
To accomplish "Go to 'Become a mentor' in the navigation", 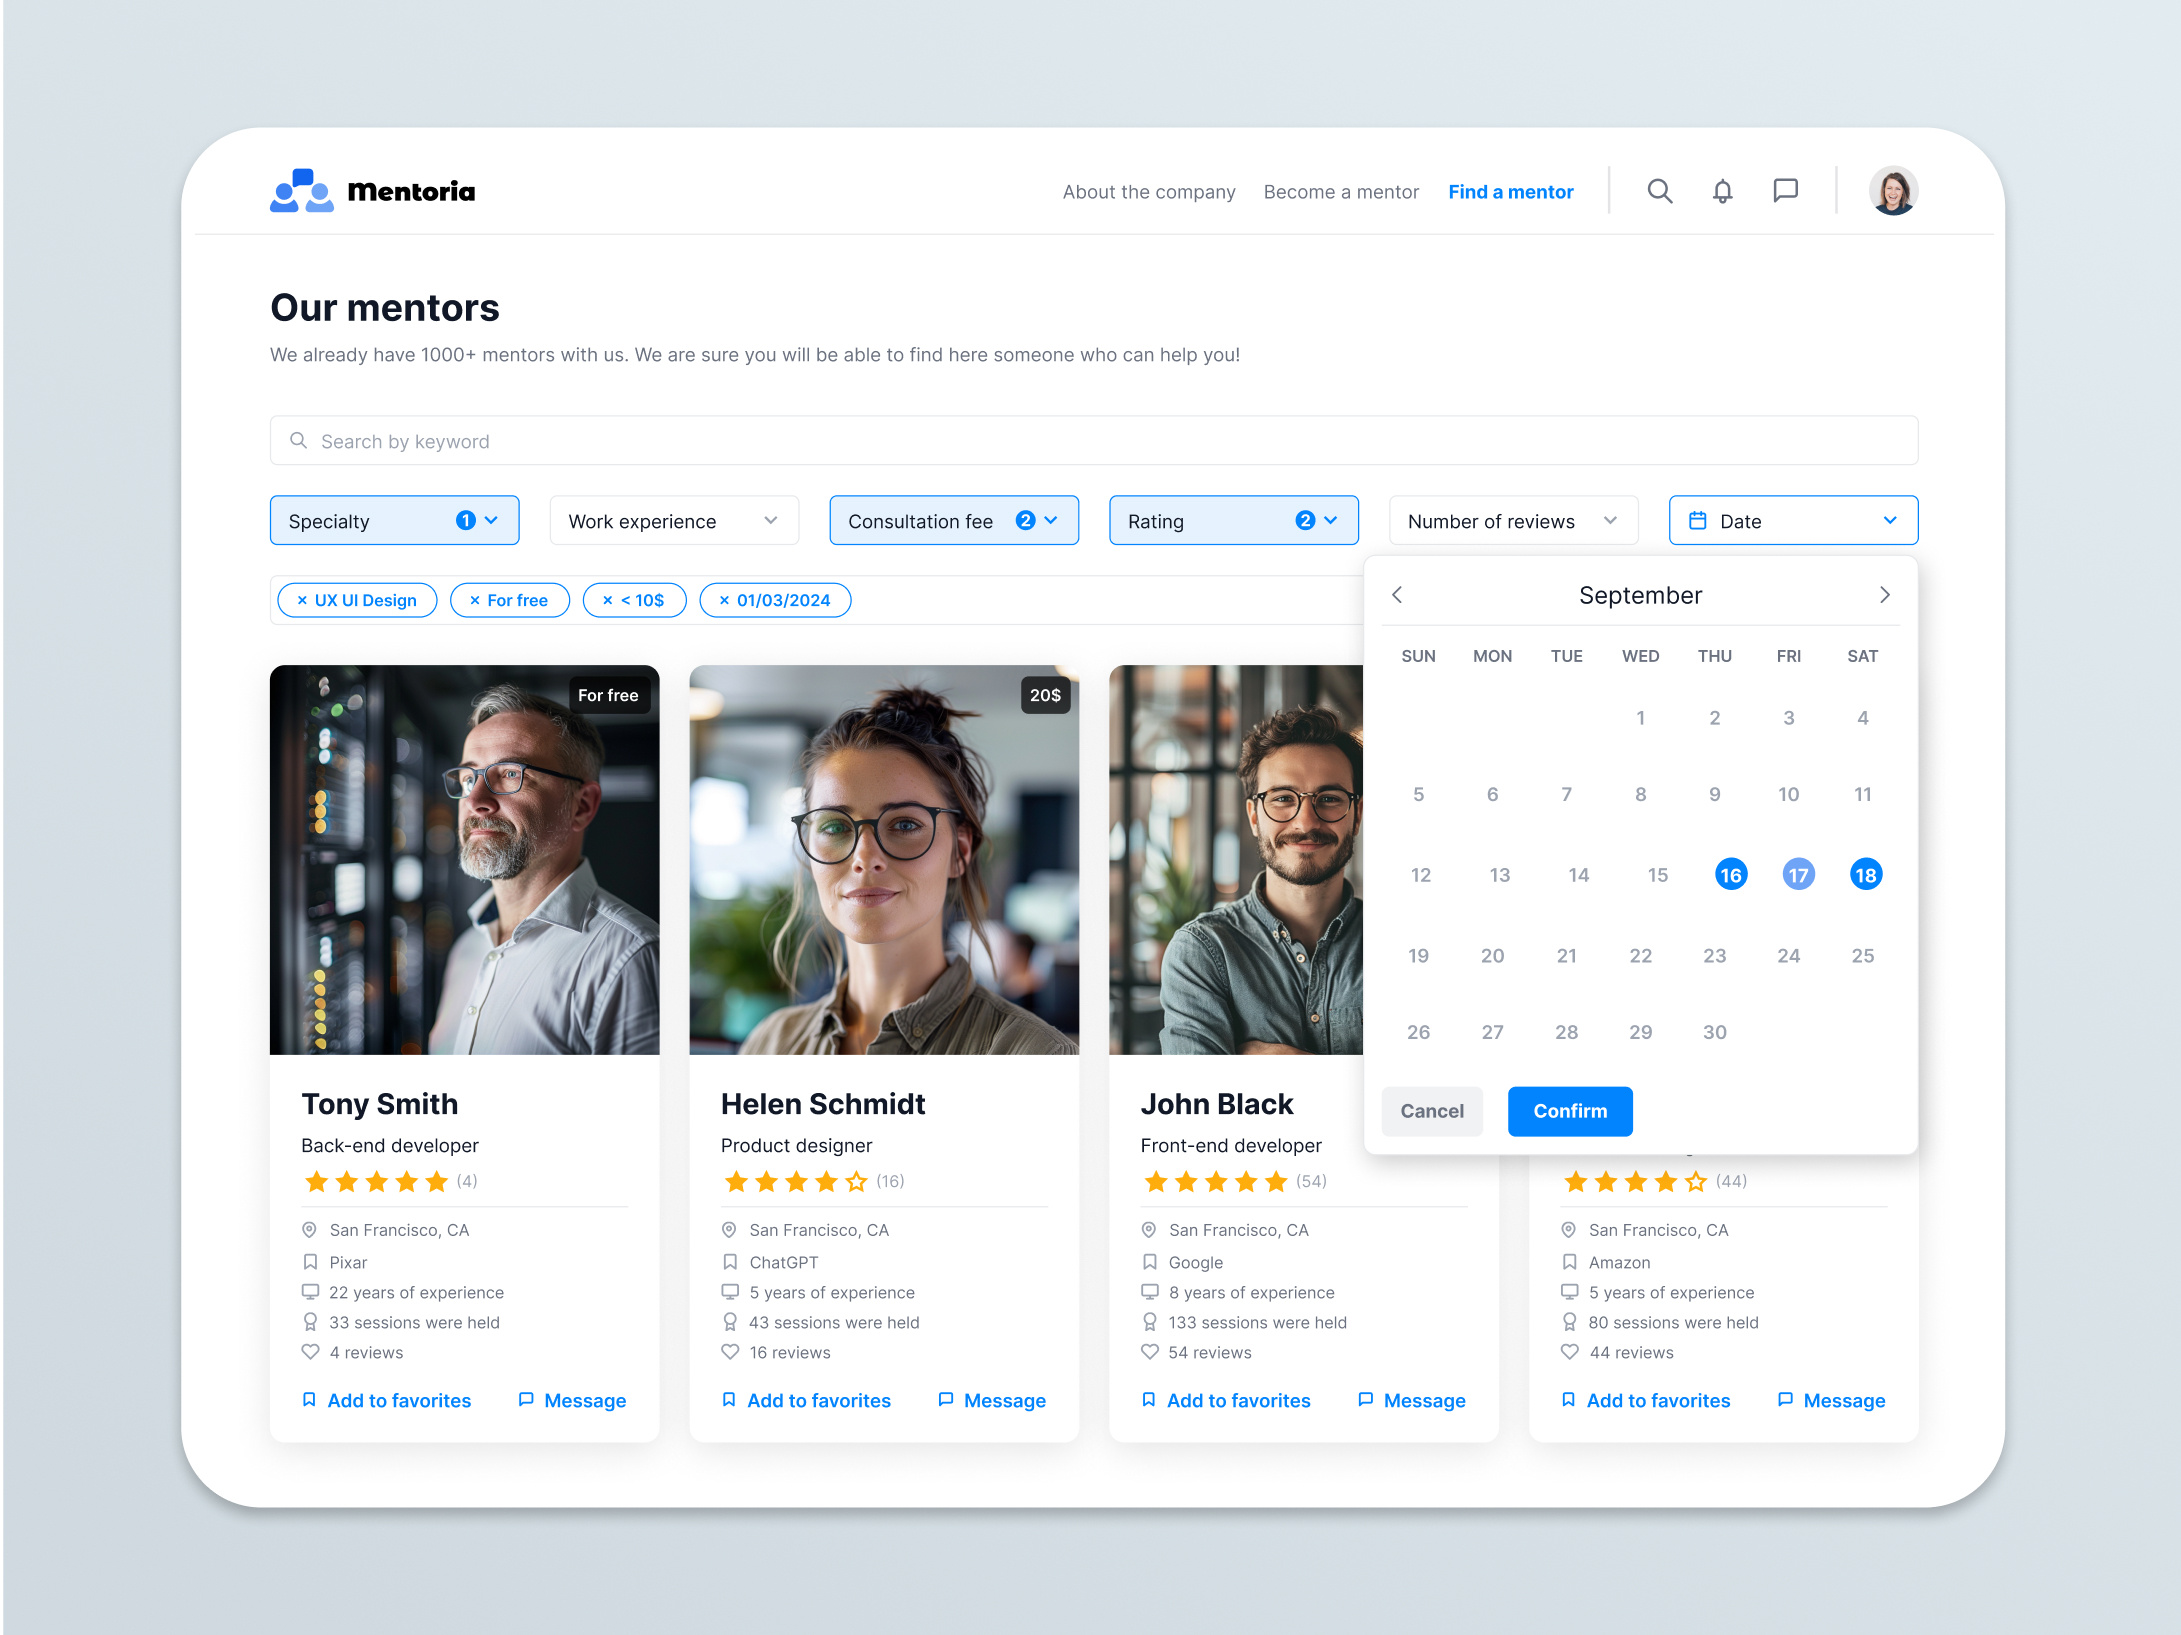I will coord(1341,191).
